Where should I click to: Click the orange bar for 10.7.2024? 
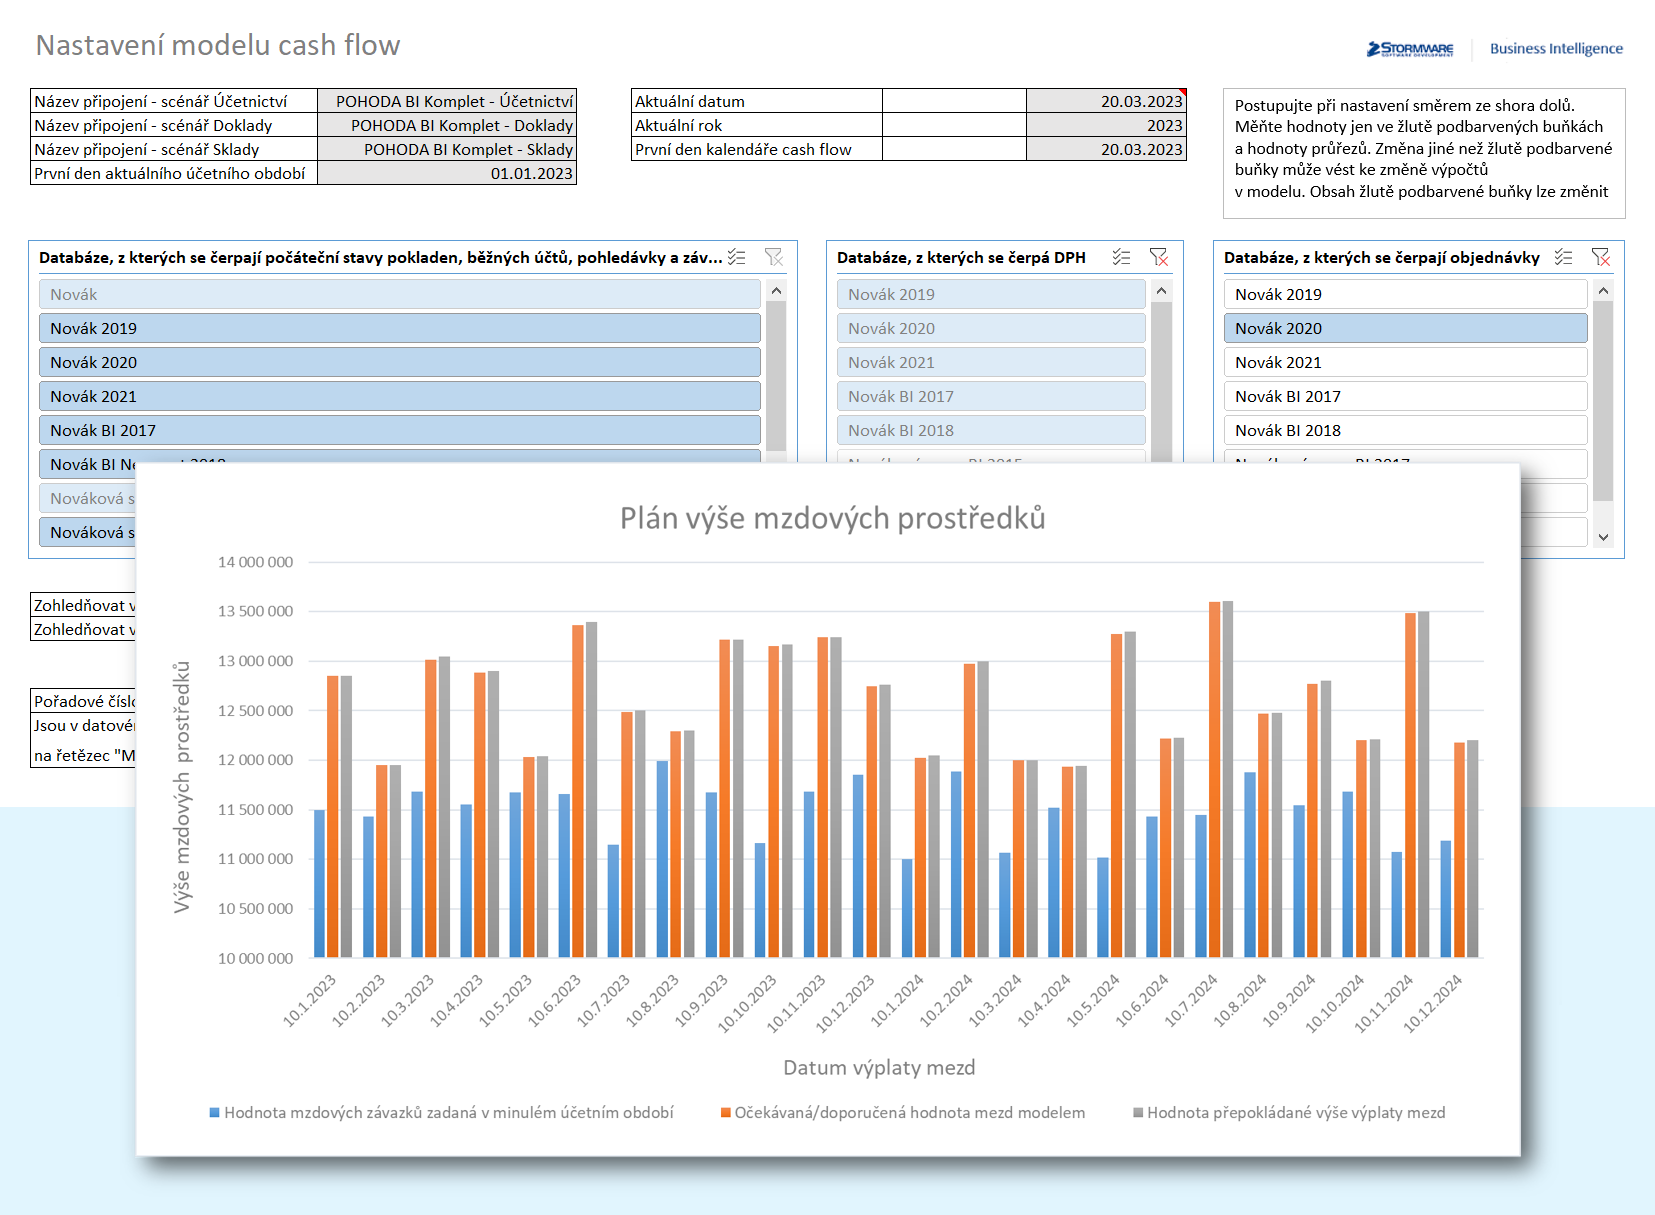(1214, 780)
